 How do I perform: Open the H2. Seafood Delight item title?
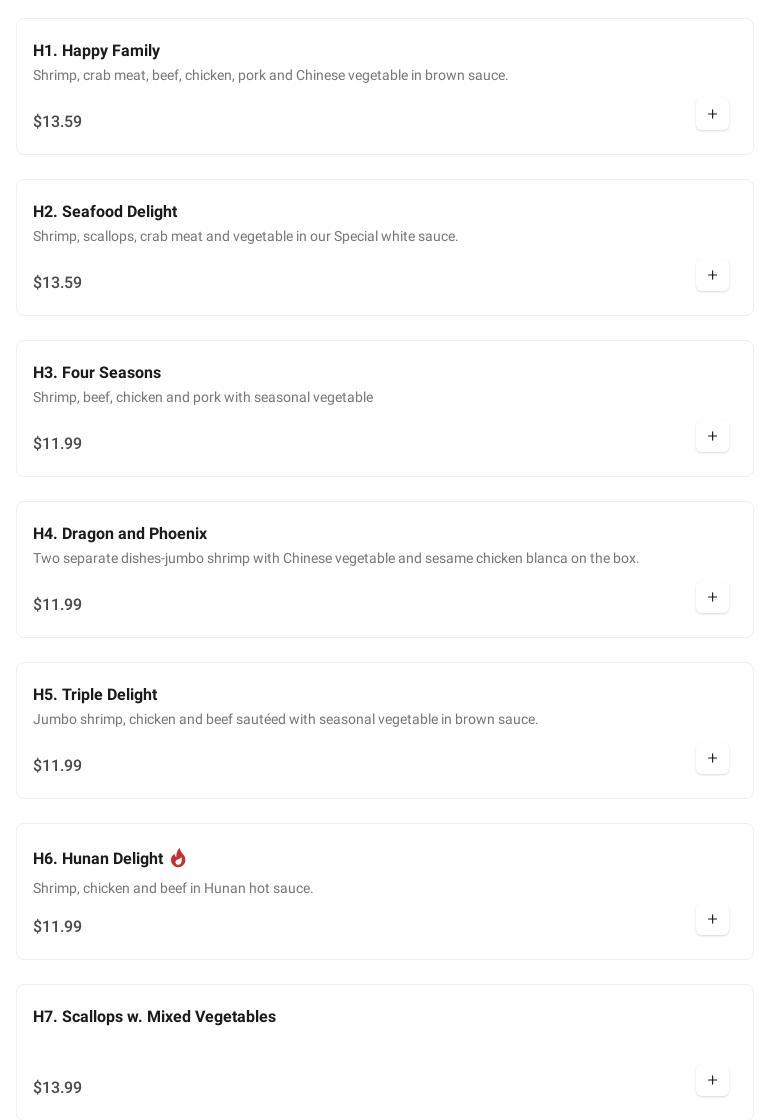[105, 212]
